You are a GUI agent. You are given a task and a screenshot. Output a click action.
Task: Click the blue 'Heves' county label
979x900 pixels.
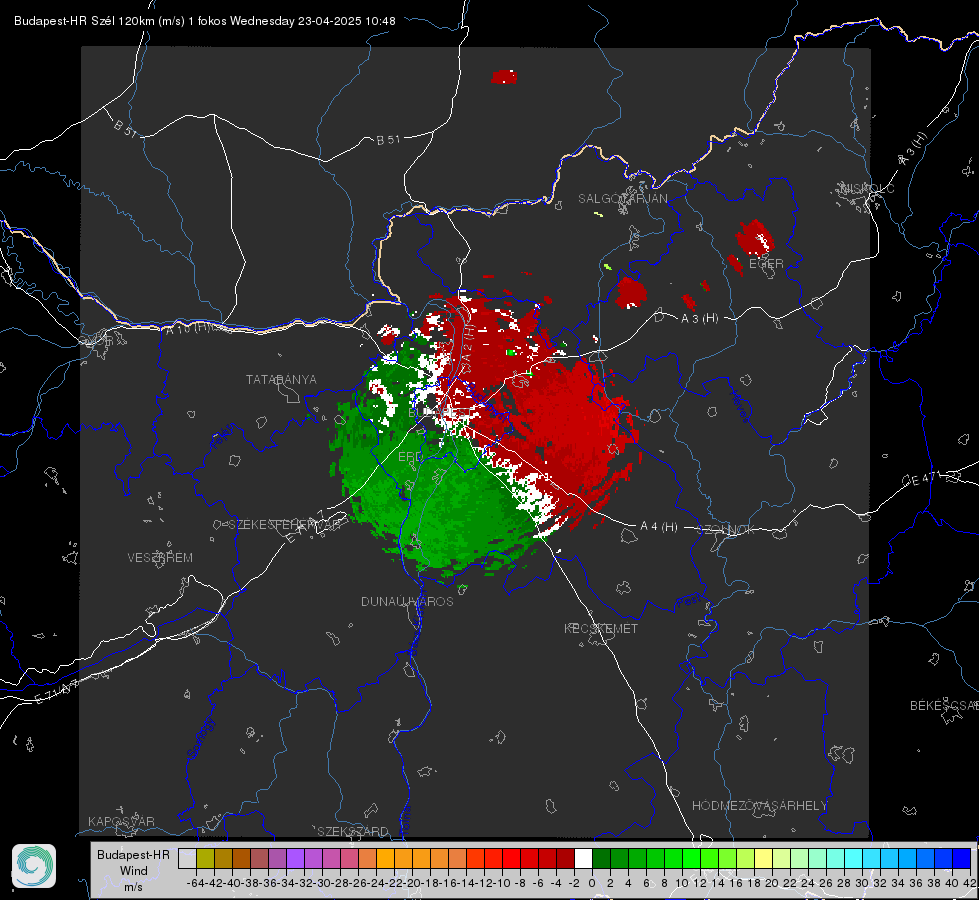[x=740, y=406]
